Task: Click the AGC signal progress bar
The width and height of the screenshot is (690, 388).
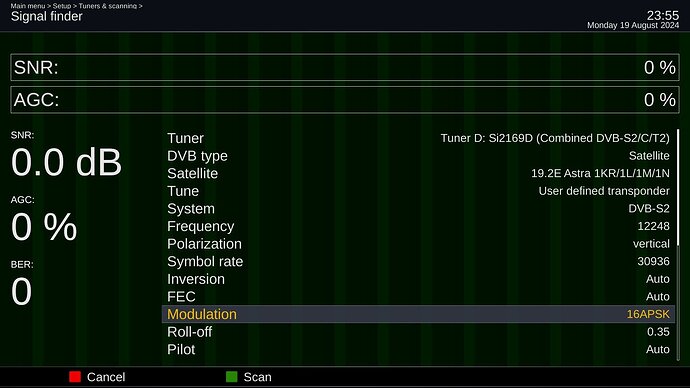Action: pos(345,100)
